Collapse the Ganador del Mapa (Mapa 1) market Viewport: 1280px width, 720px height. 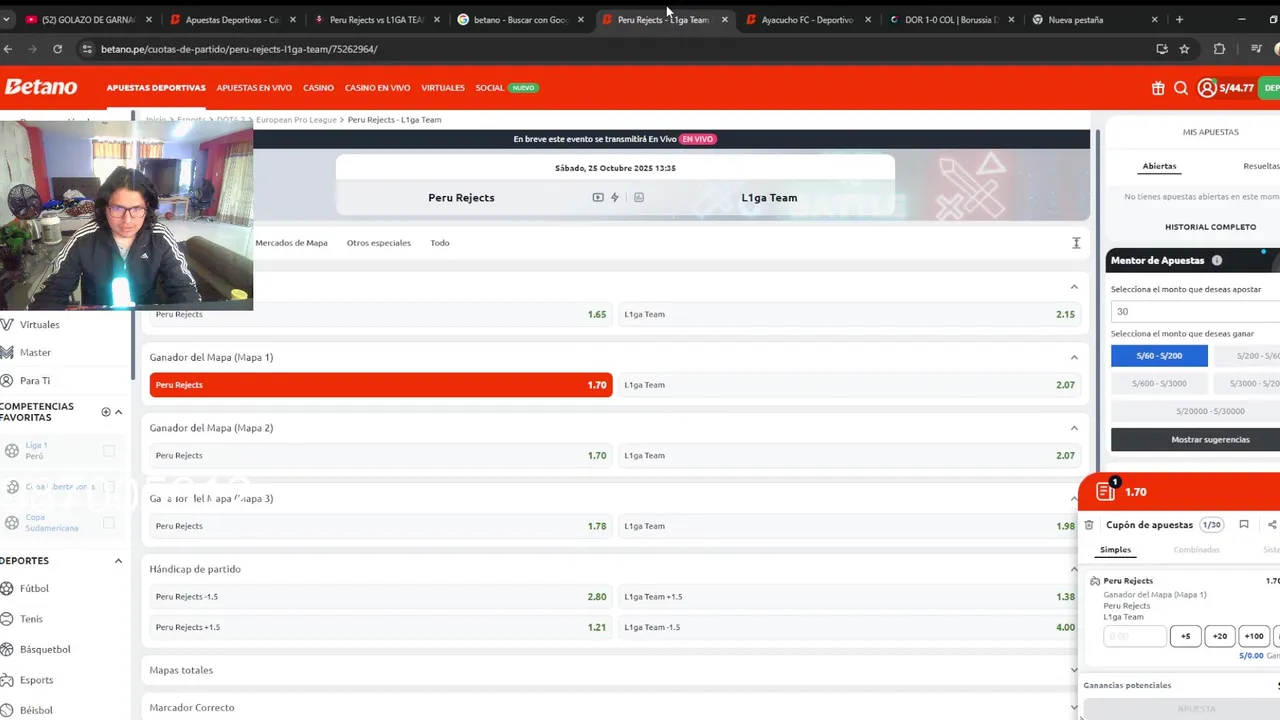click(1074, 357)
